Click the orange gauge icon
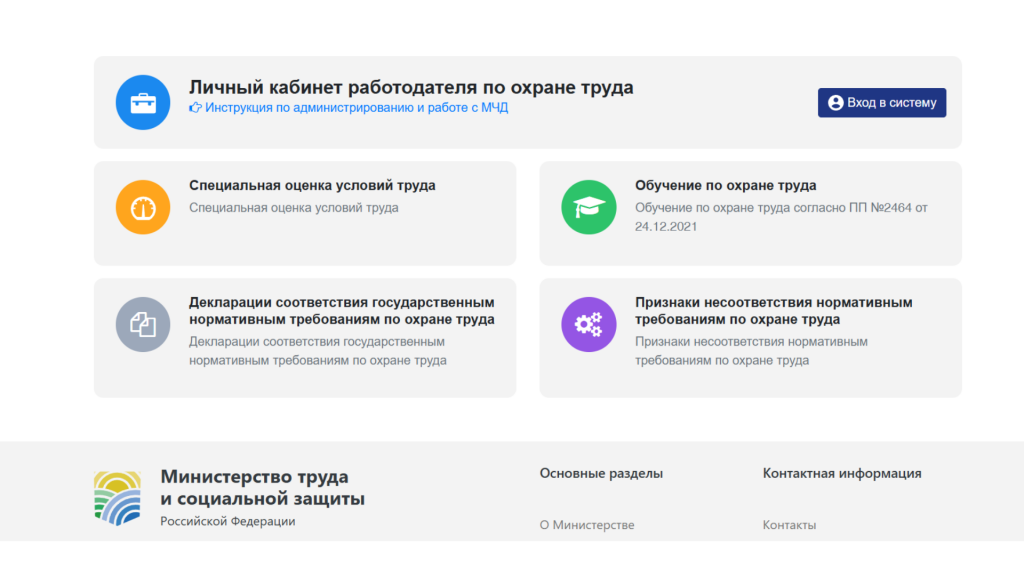 (x=143, y=207)
